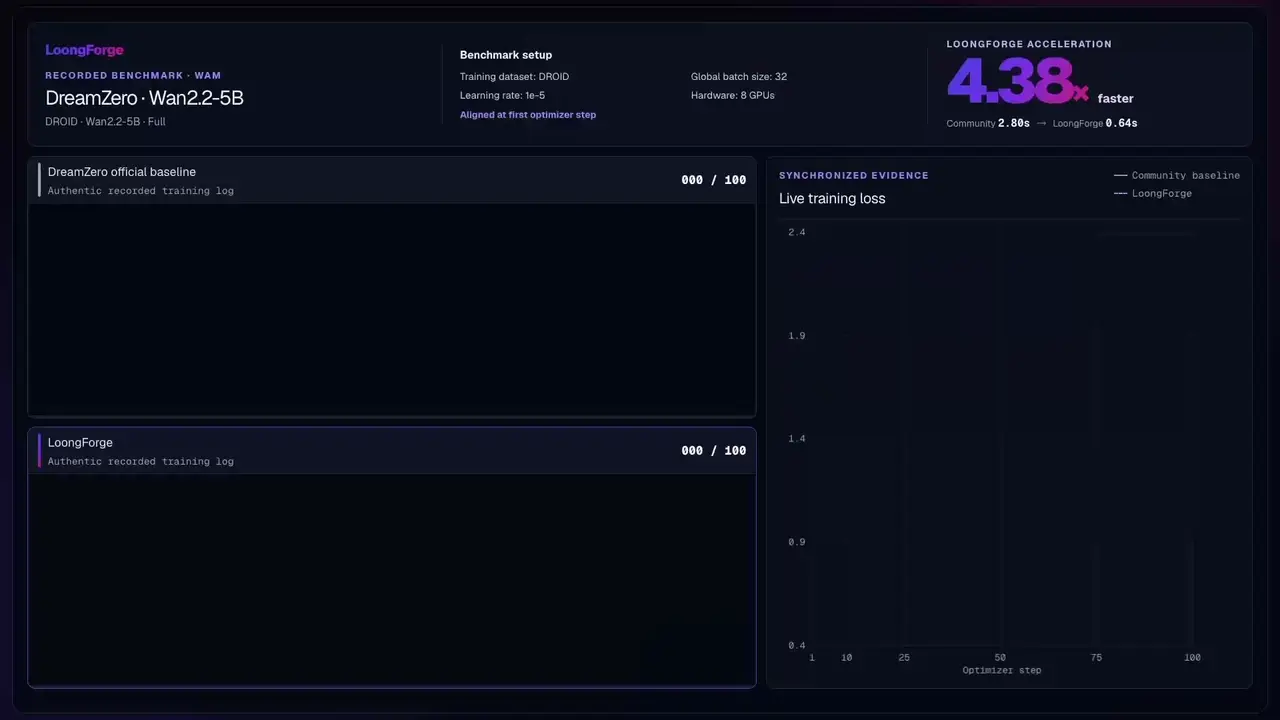The height and width of the screenshot is (720, 1280).
Task: Click x-axis tick label 75
Action: [x=1096, y=658]
